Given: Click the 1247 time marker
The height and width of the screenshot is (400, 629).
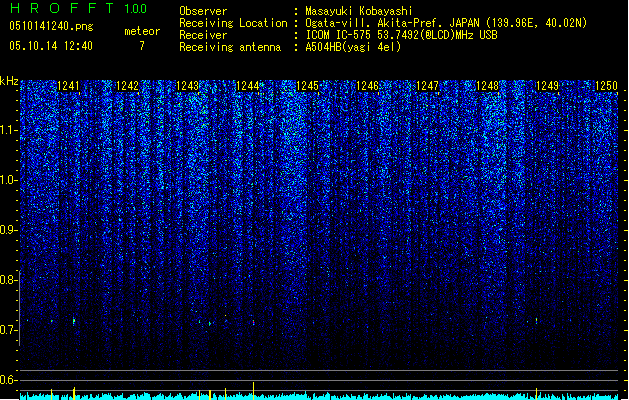Looking at the screenshot, I should click(428, 86).
